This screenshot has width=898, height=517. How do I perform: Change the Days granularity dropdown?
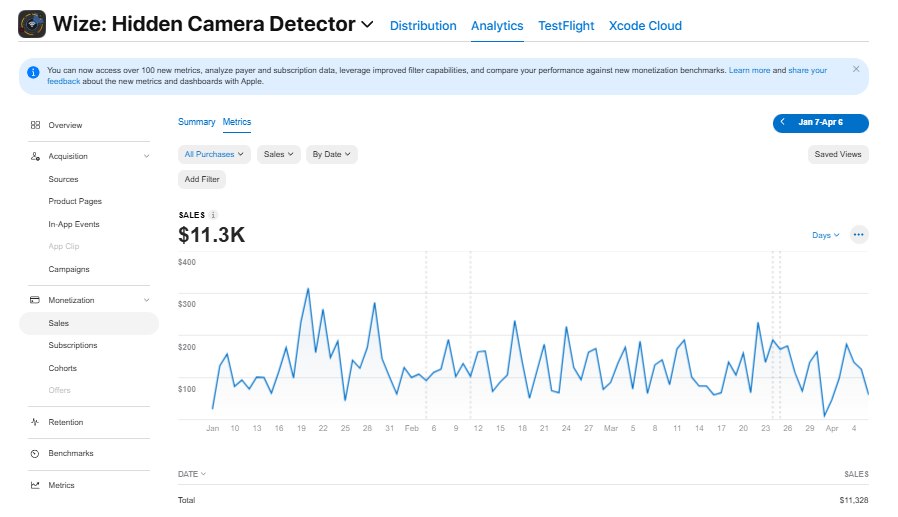tap(825, 235)
